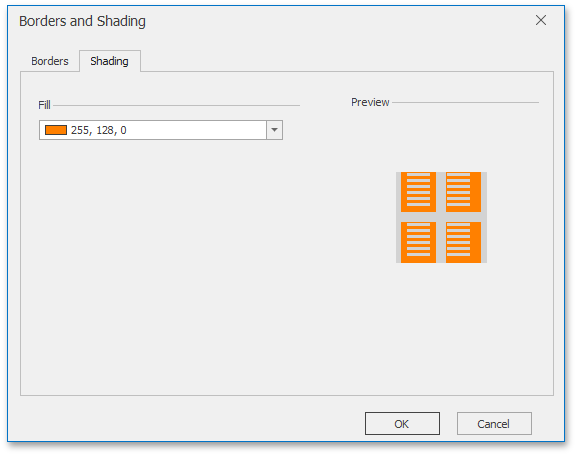Click the Borders and Shading title text

(x=82, y=21)
